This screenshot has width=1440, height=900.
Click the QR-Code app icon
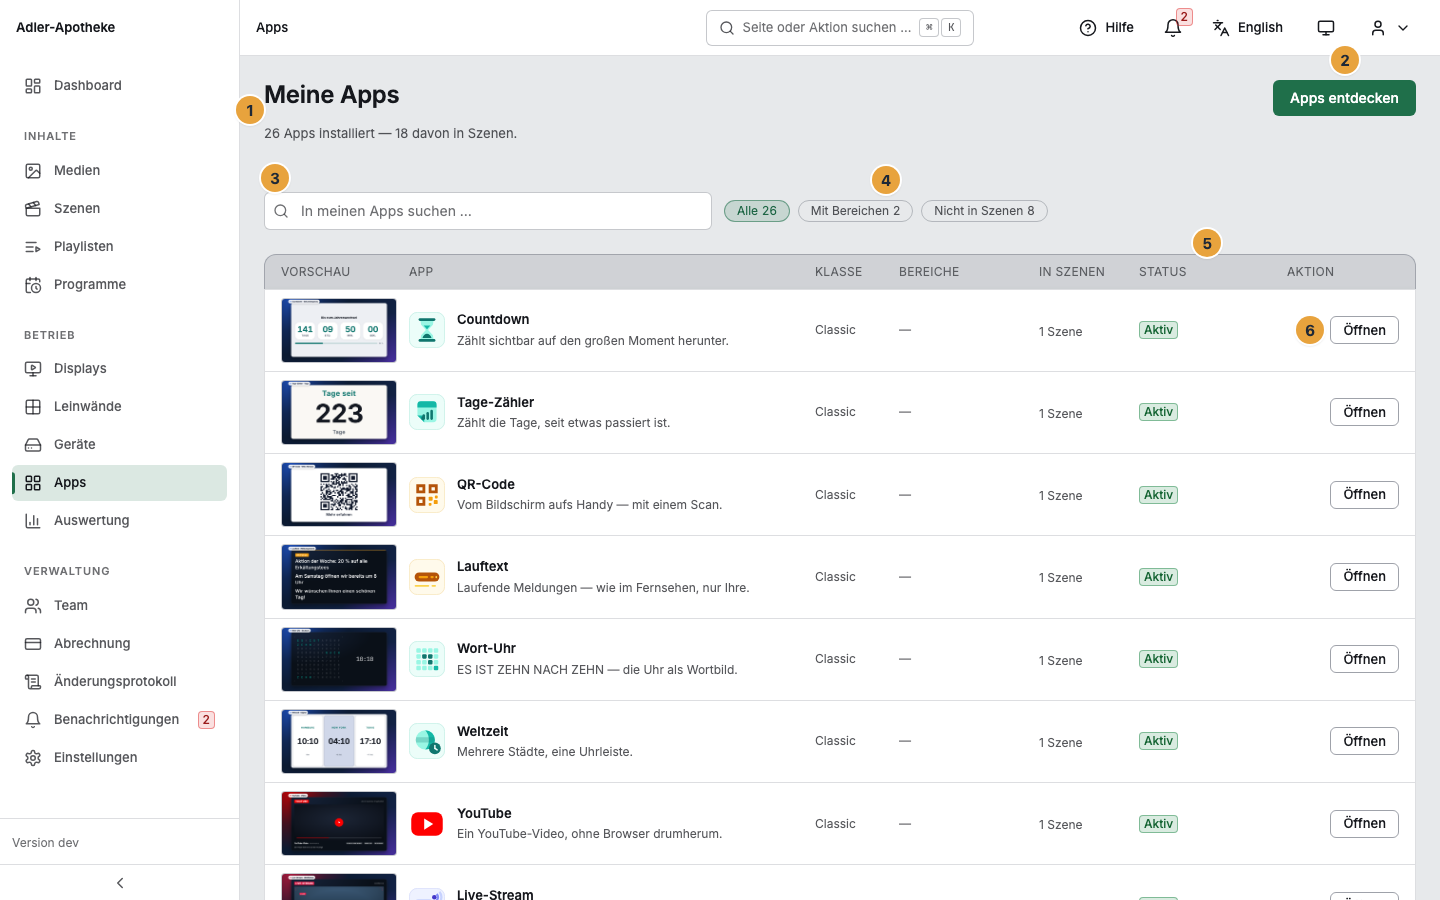pyautogui.click(x=427, y=495)
